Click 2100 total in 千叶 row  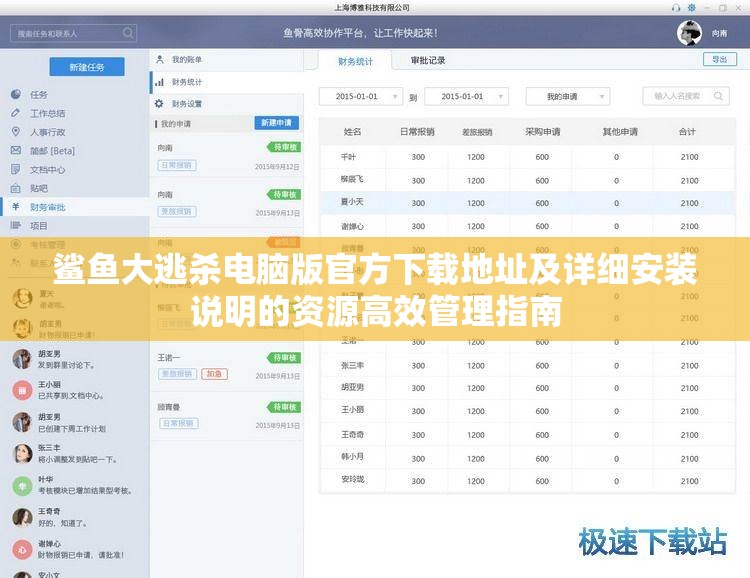pyautogui.click(x=689, y=157)
